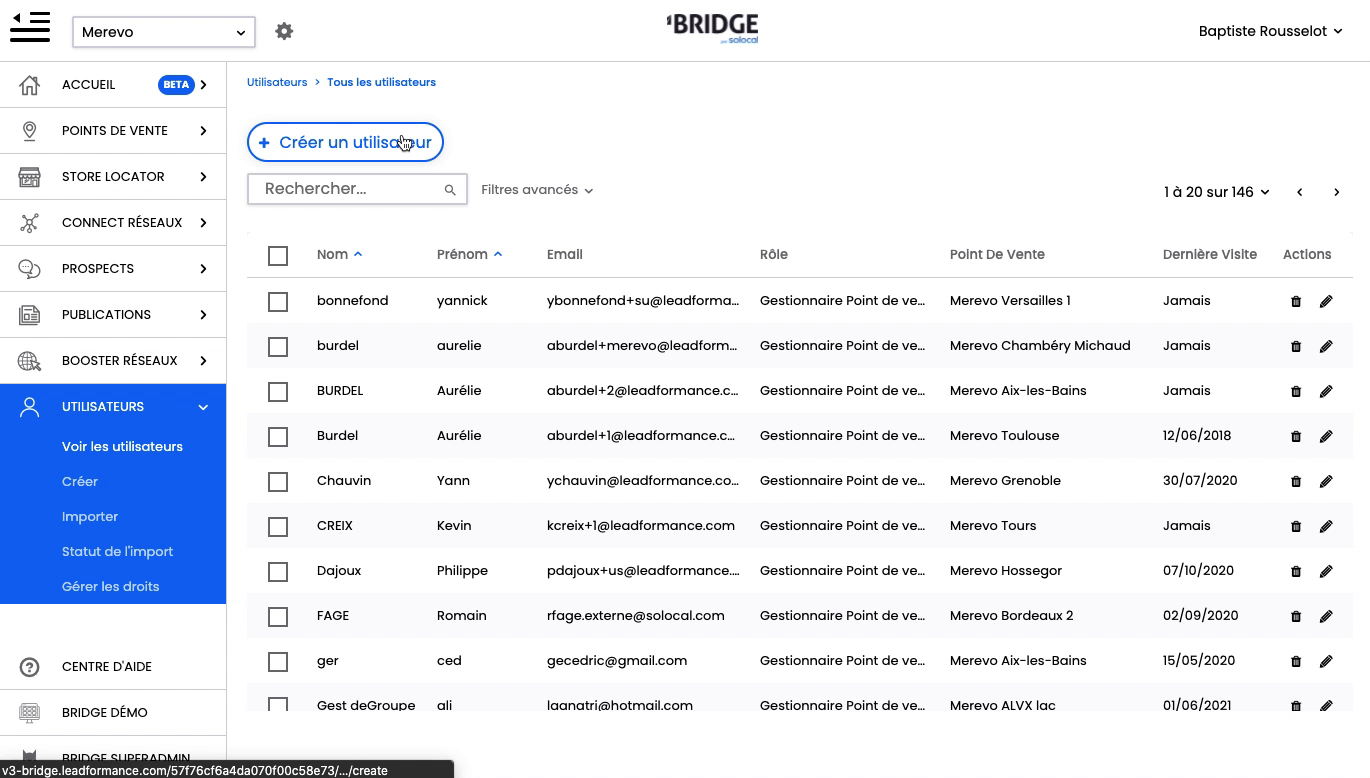The width and height of the screenshot is (1370, 778).
Task: Select Gérer les droits submenu item
Action: 110,587
